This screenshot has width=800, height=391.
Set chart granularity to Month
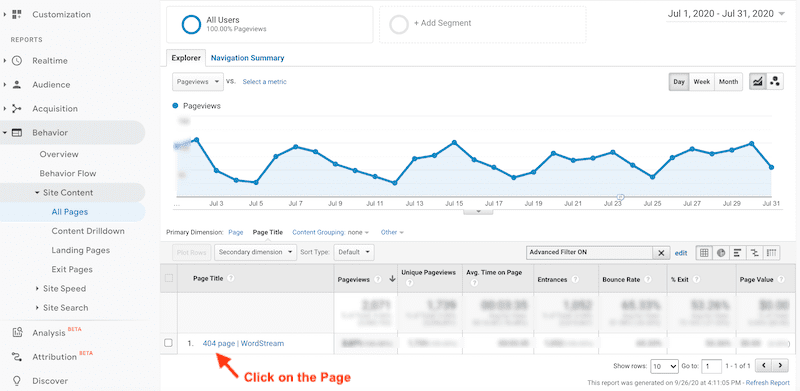click(x=728, y=82)
